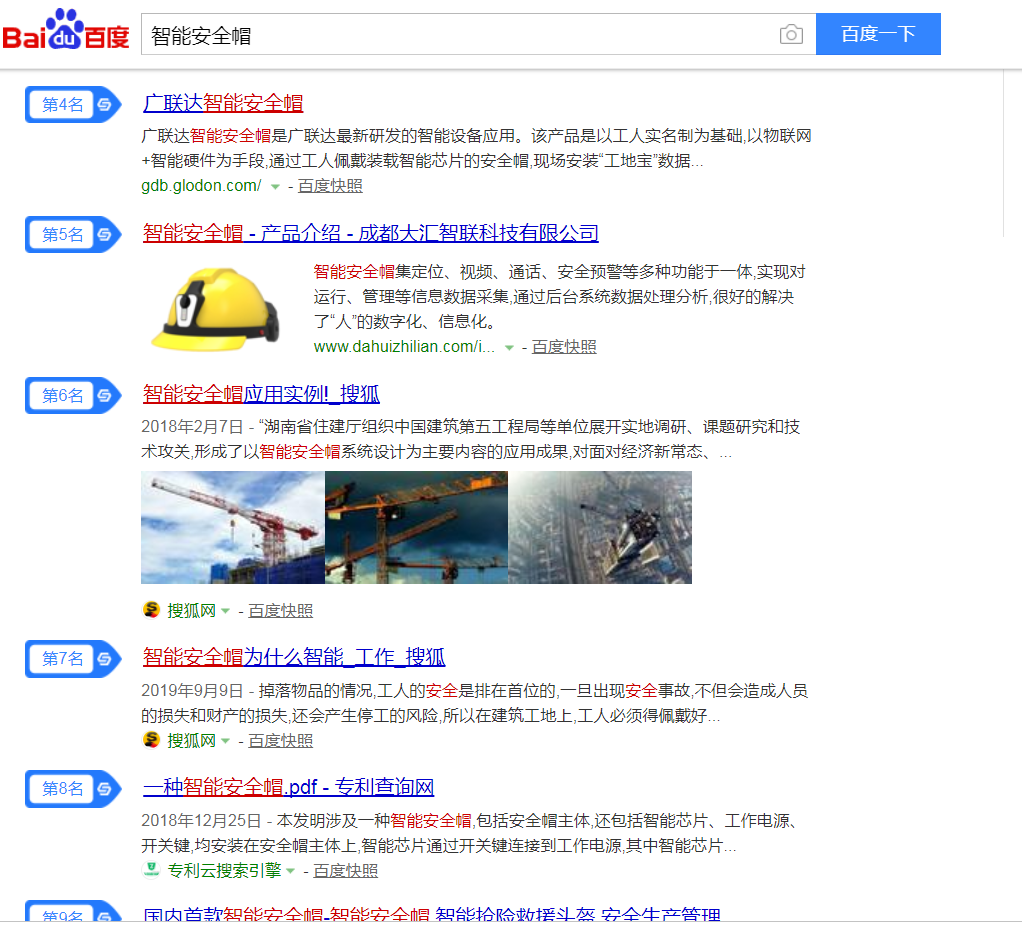Click the 专利云搜索引擎 site icon
Viewport: 1022px width, 925px height.
pyautogui.click(x=151, y=870)
